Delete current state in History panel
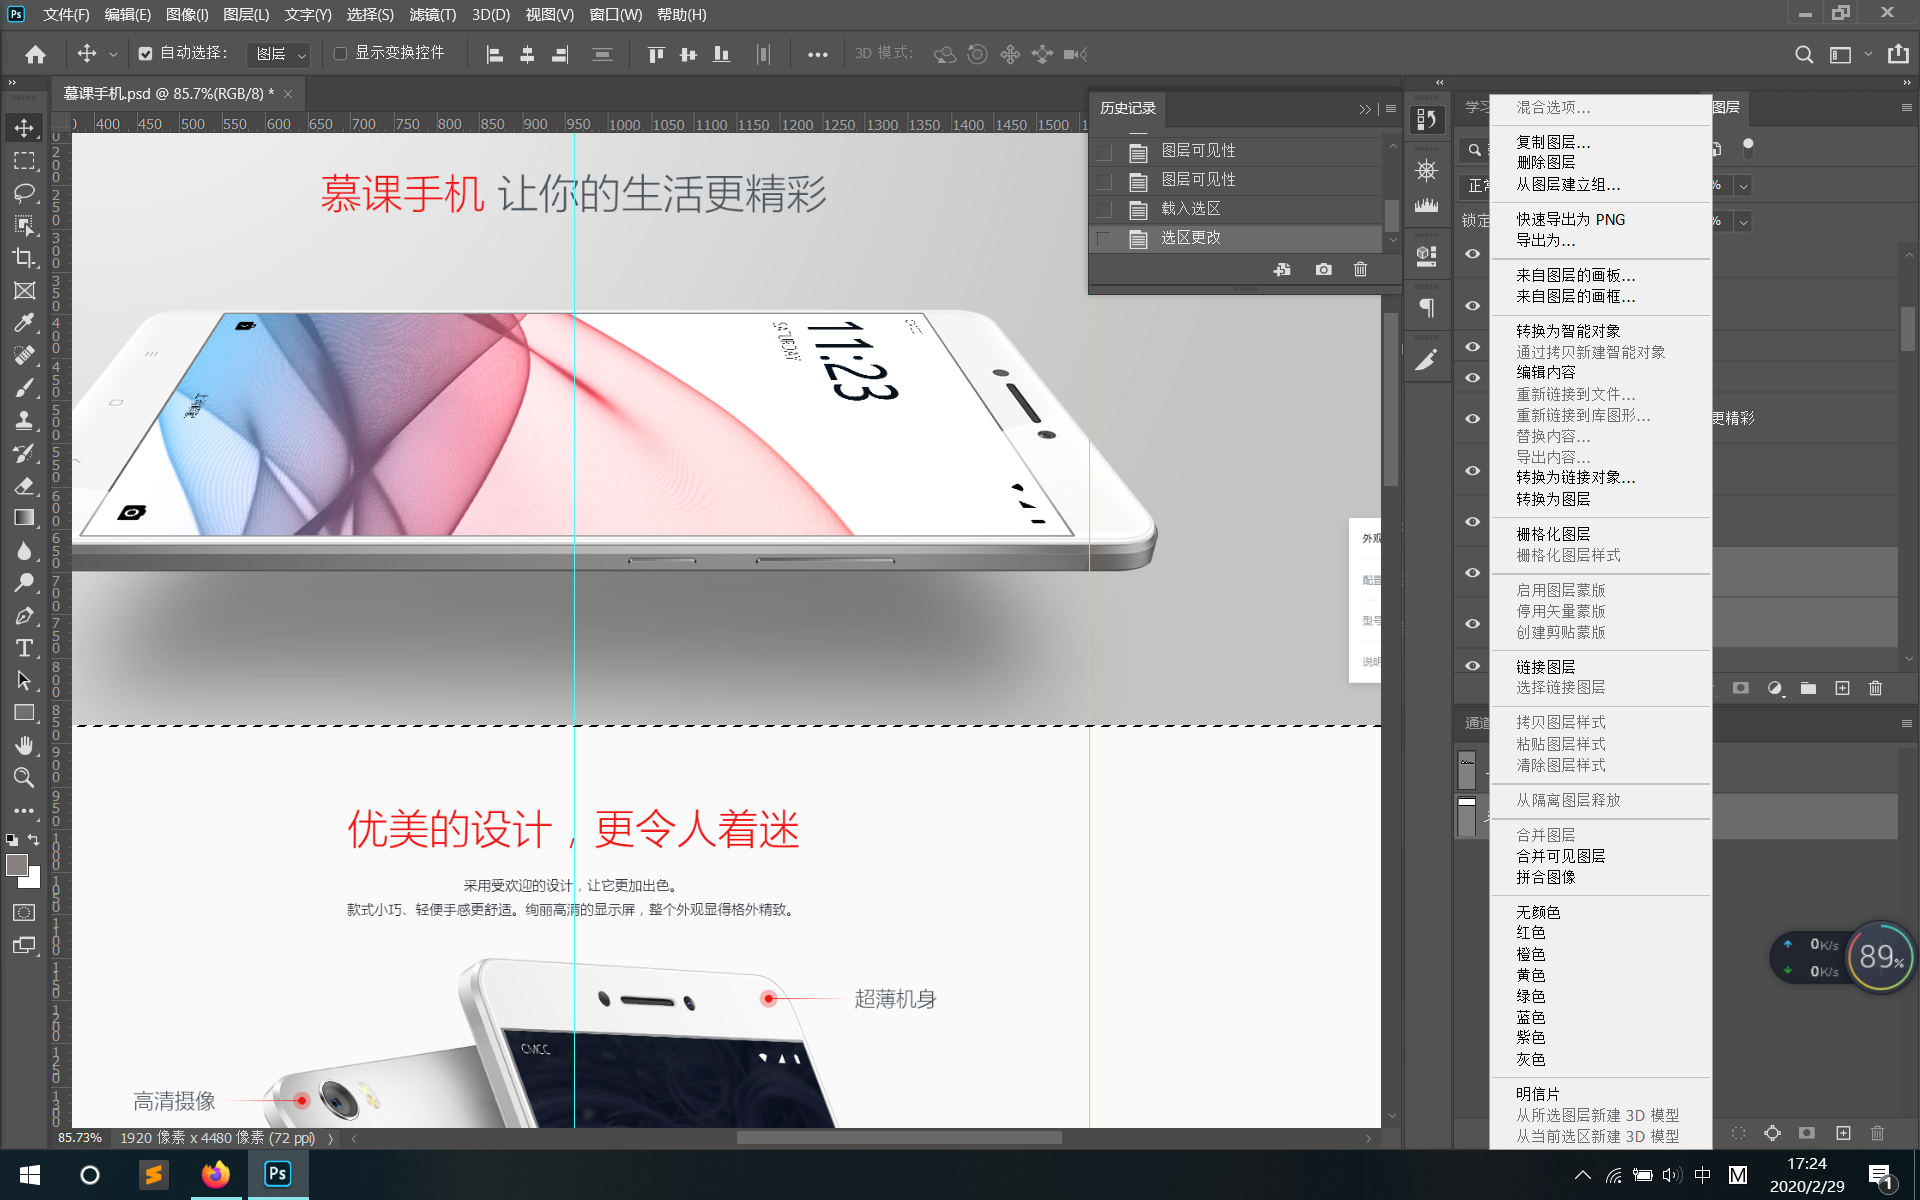 point(1360,270)
